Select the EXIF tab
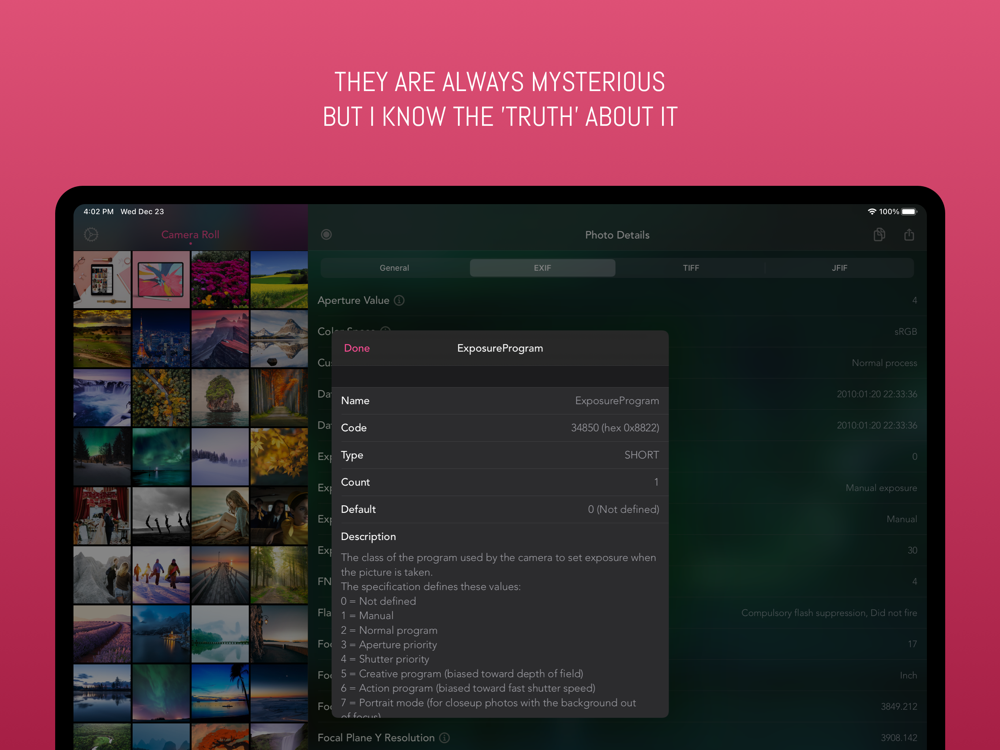Viewport: 1000px width, 750px height. [543, 268]
